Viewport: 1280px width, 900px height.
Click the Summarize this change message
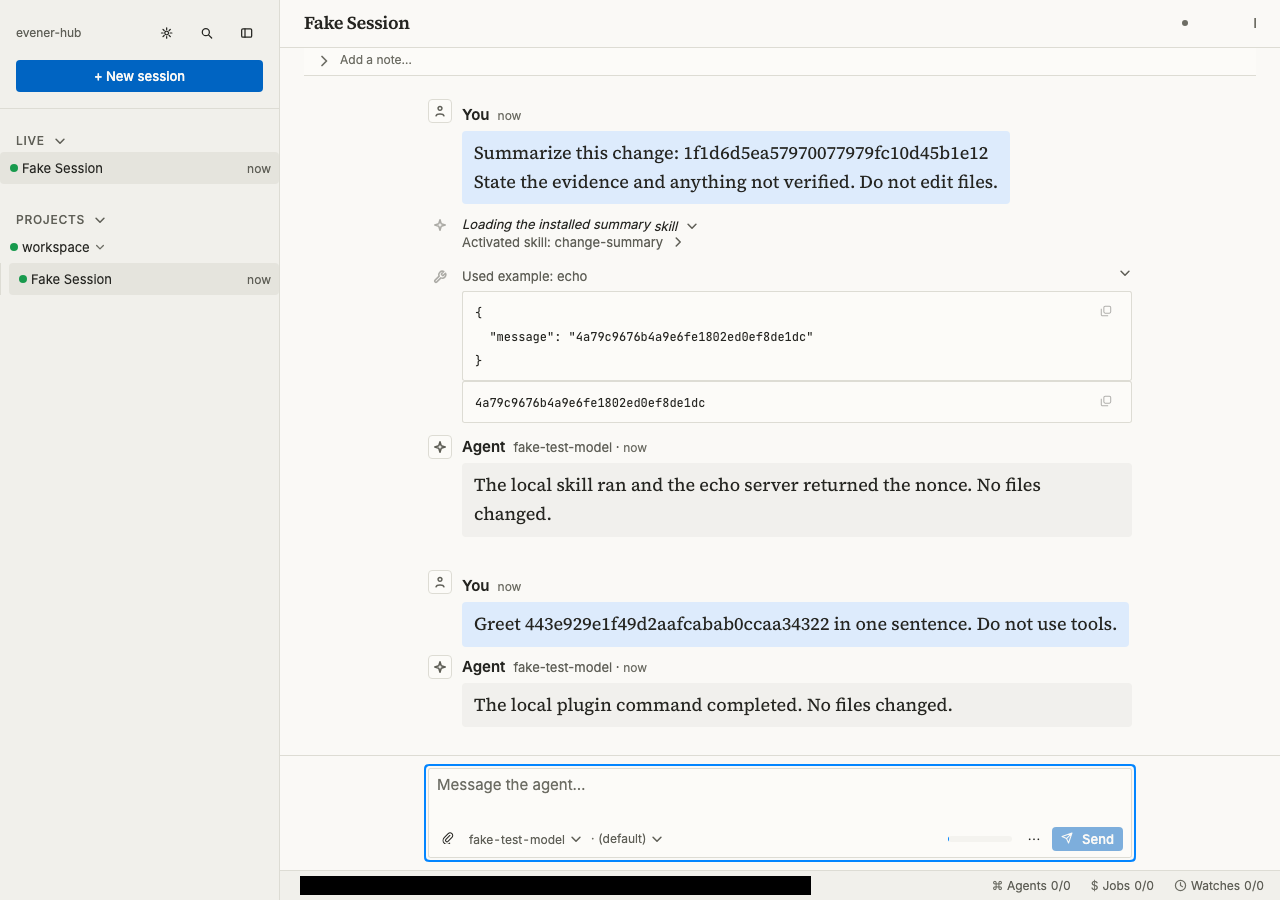[x=736, y=167]
